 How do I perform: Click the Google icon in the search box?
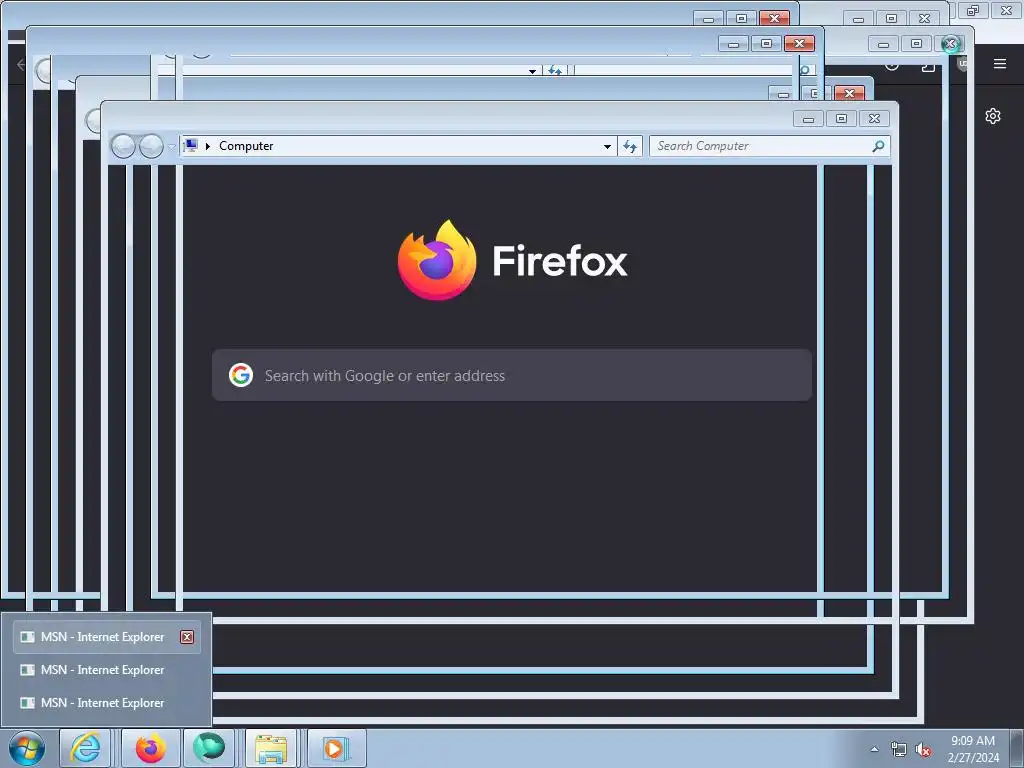(x=241, y=376)
